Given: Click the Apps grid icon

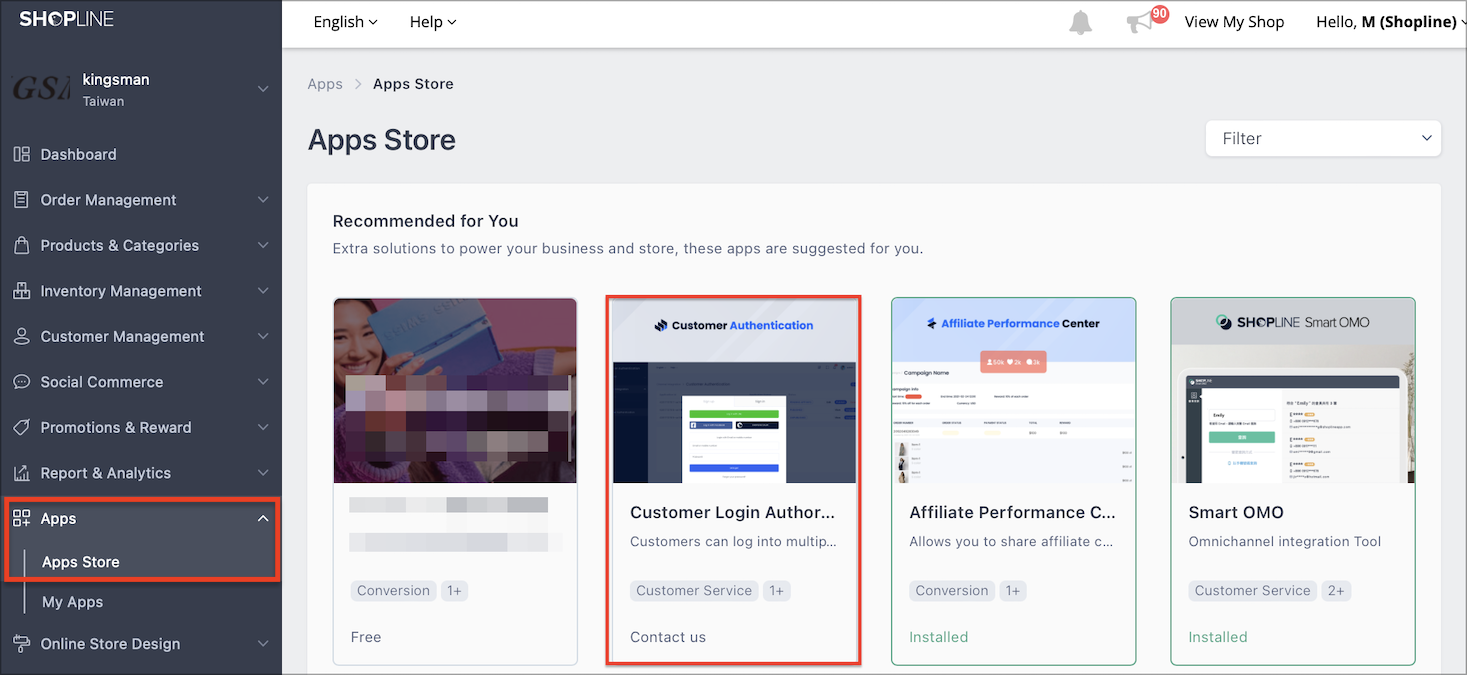Looking at the screenshot, I should pyautogui.click(x=21, y=518).
